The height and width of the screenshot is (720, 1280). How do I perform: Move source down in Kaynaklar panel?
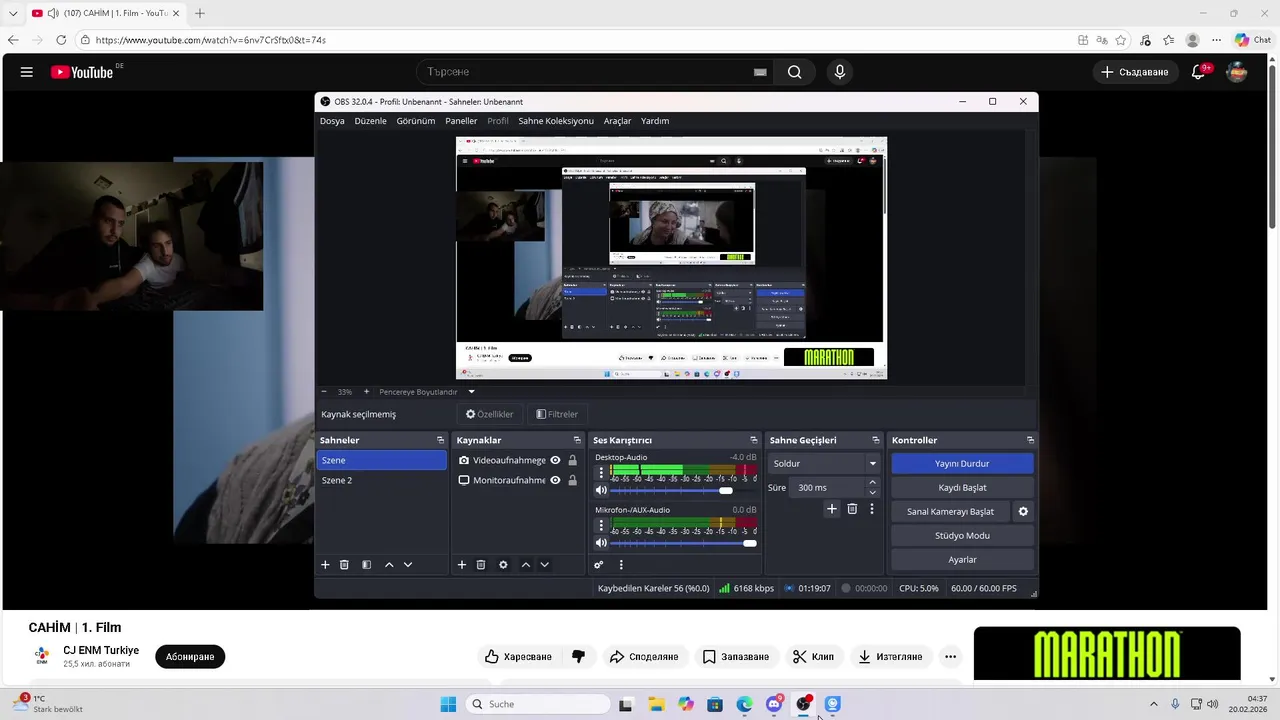(545, 565)
